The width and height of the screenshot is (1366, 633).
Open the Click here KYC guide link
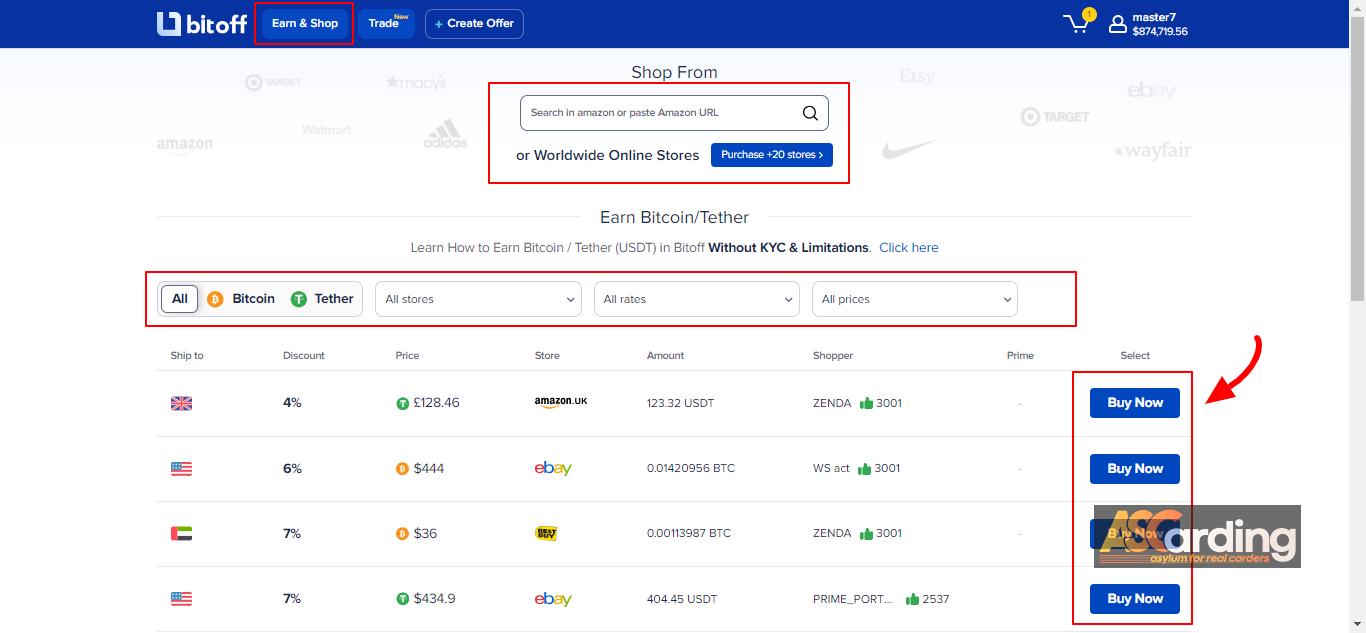click(909, 248)
